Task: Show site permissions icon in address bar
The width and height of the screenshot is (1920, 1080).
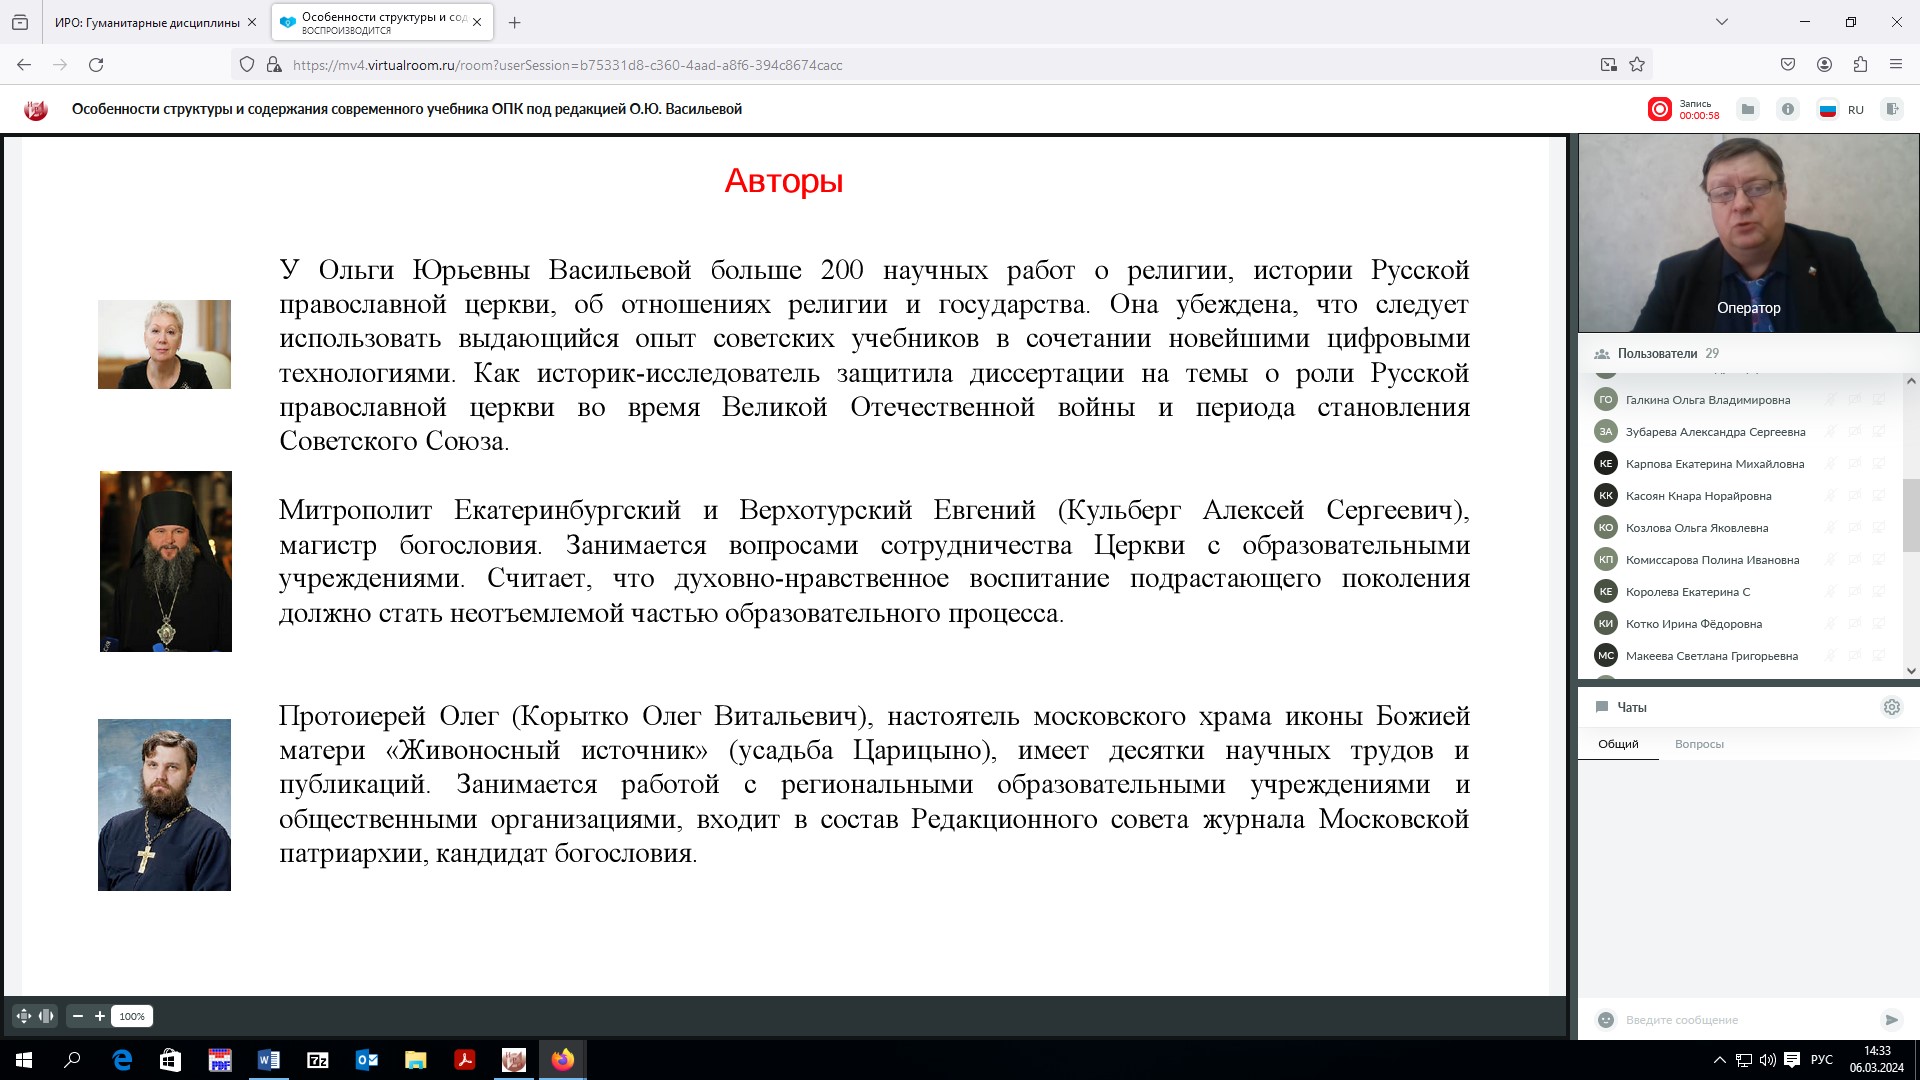Action: pyautogui.click(x=273, y=65)
